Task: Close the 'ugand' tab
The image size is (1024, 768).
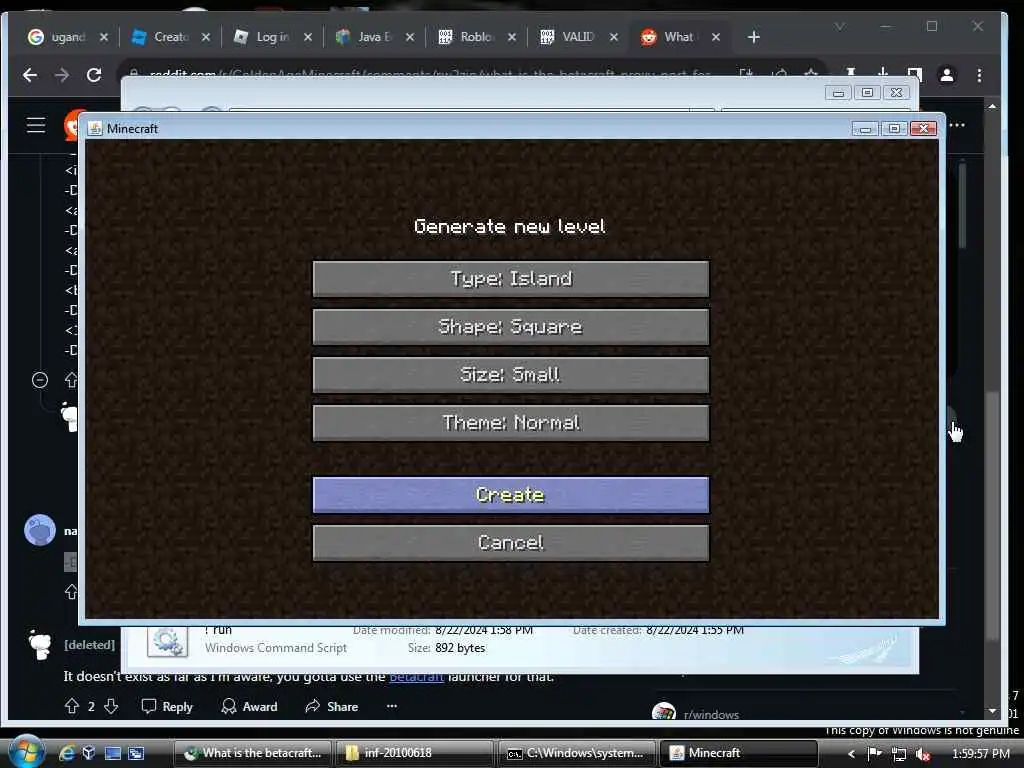Action: pos(104,37)
